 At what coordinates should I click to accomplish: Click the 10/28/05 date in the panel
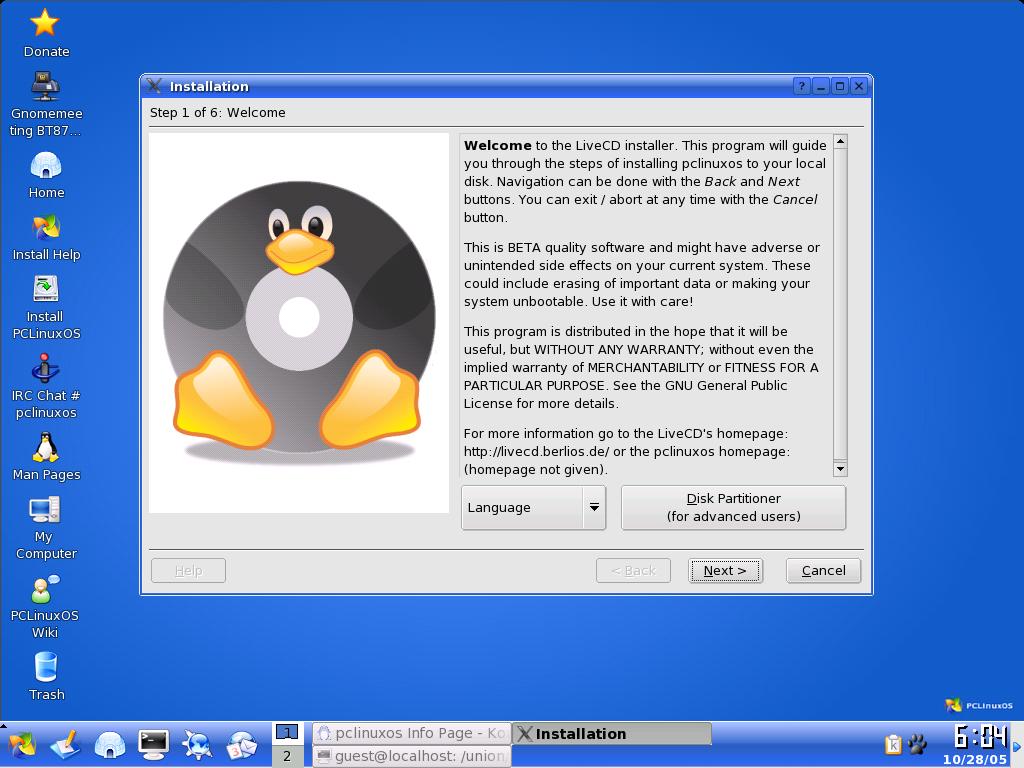coord(974,760)
